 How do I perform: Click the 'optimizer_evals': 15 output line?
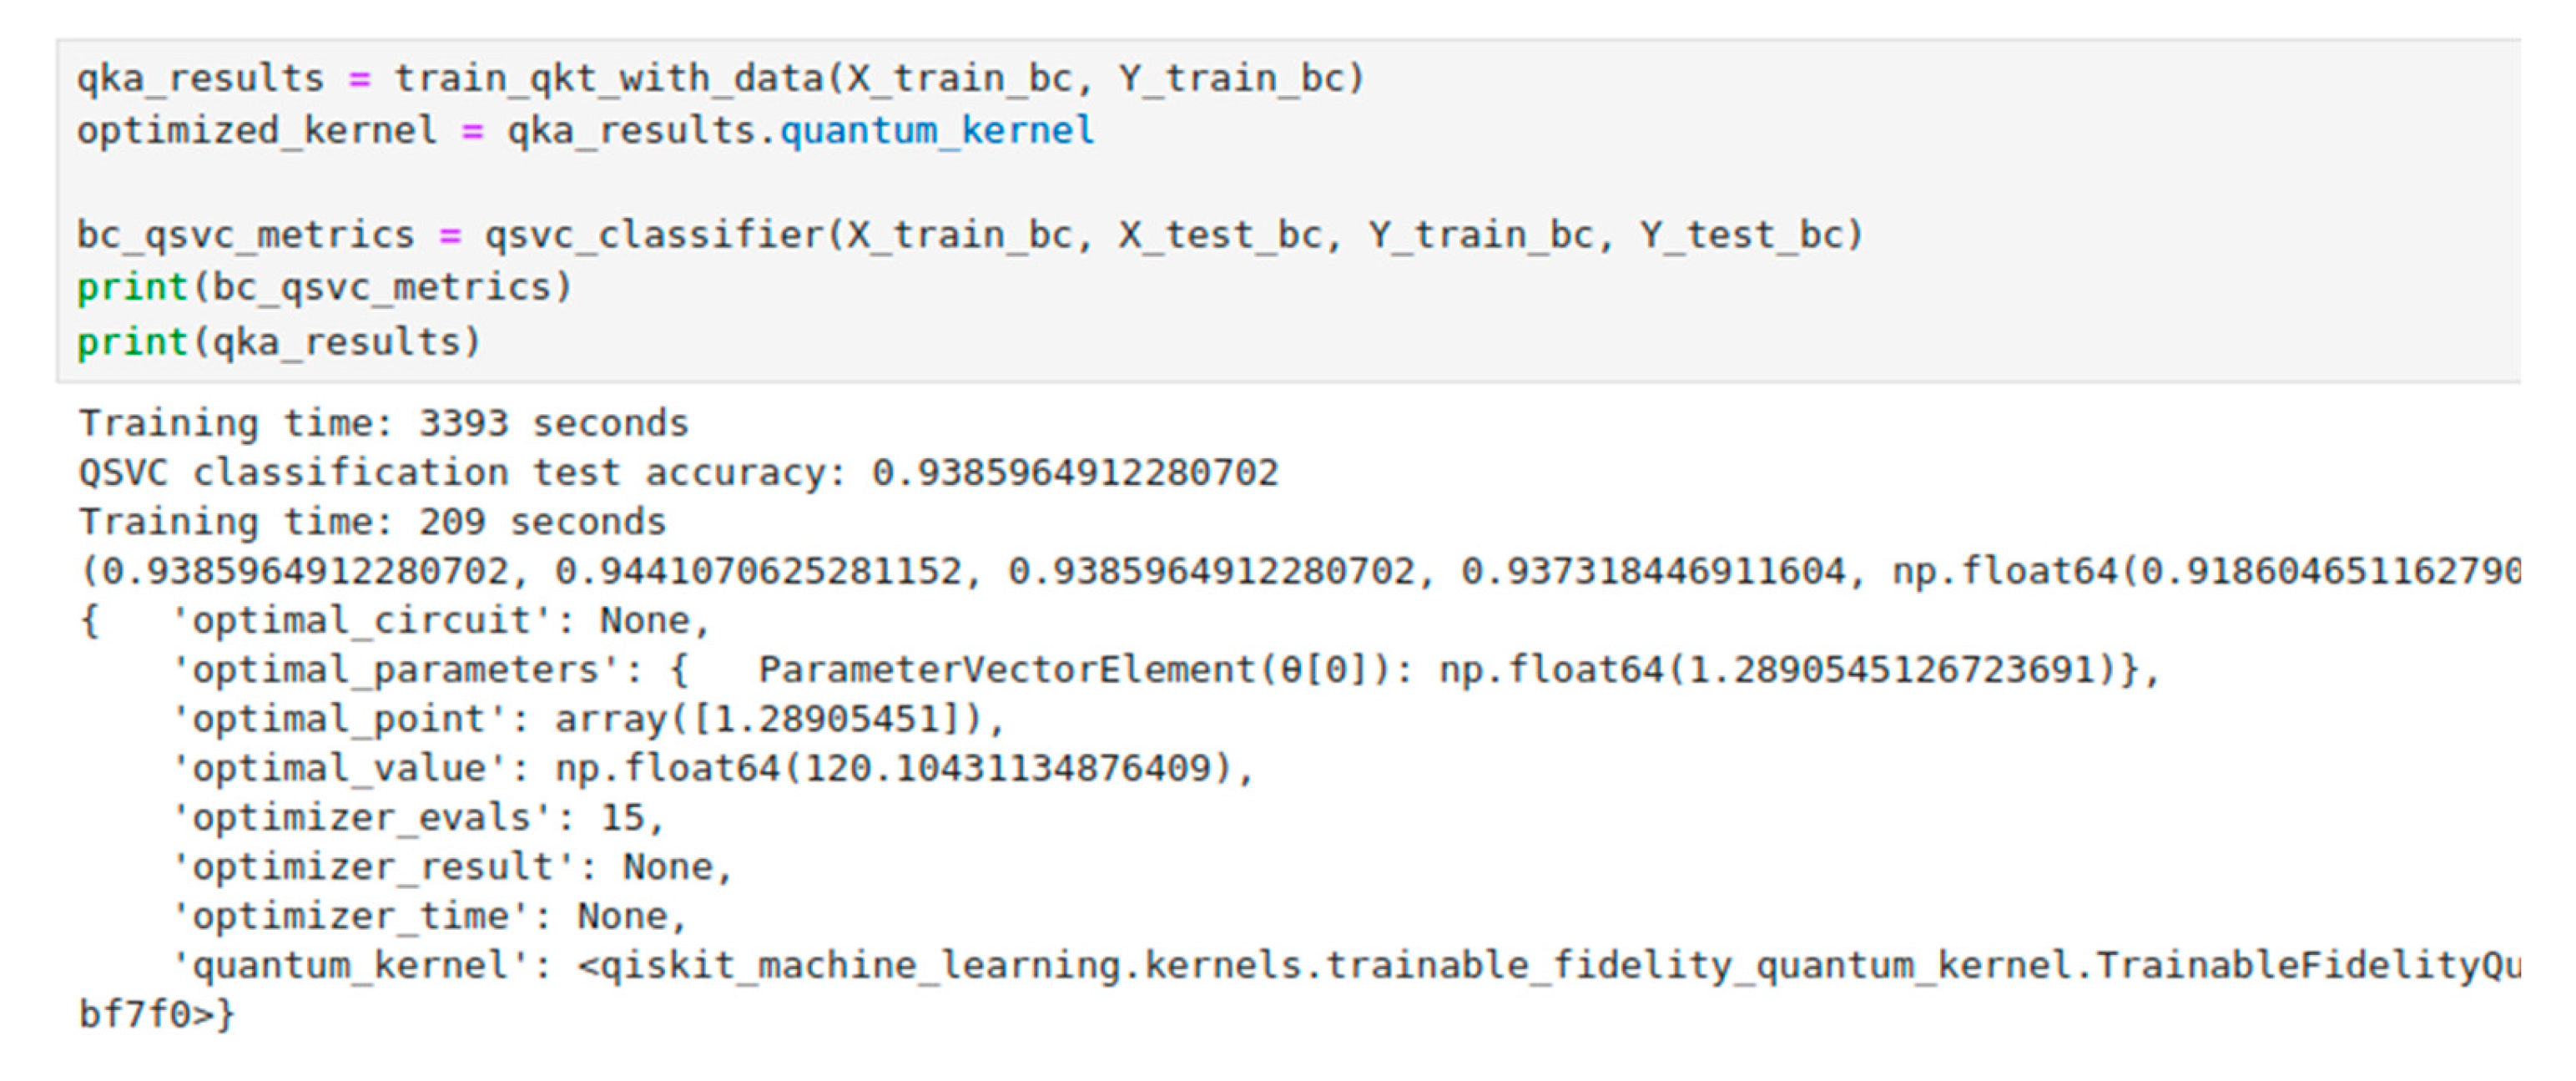tap(418, 818)
